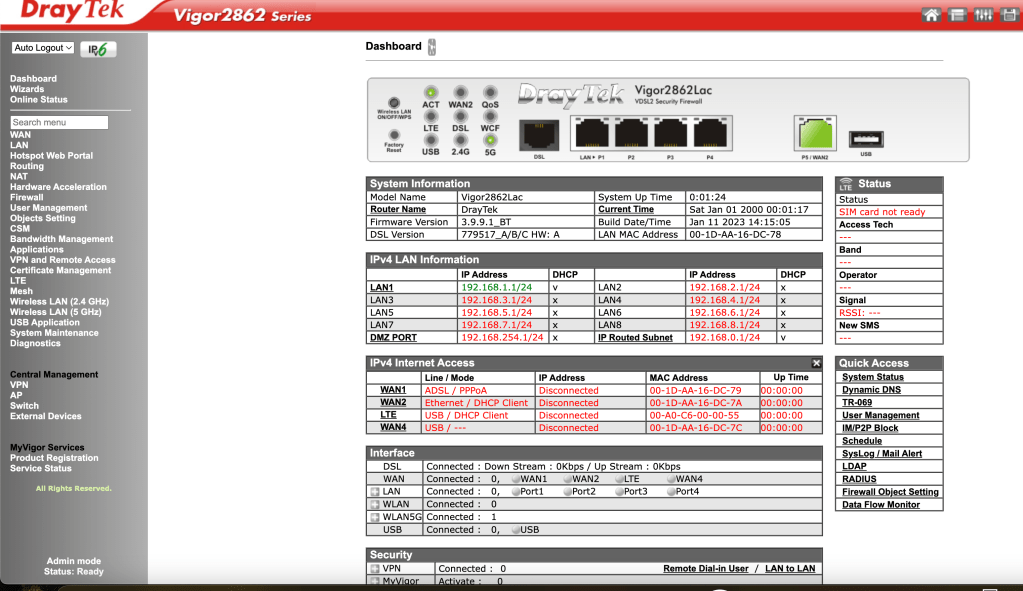Open Wireless LAN (5 GHz) menu
Viewport: 1023px width, 591px height.
click(x=55, y=312)
